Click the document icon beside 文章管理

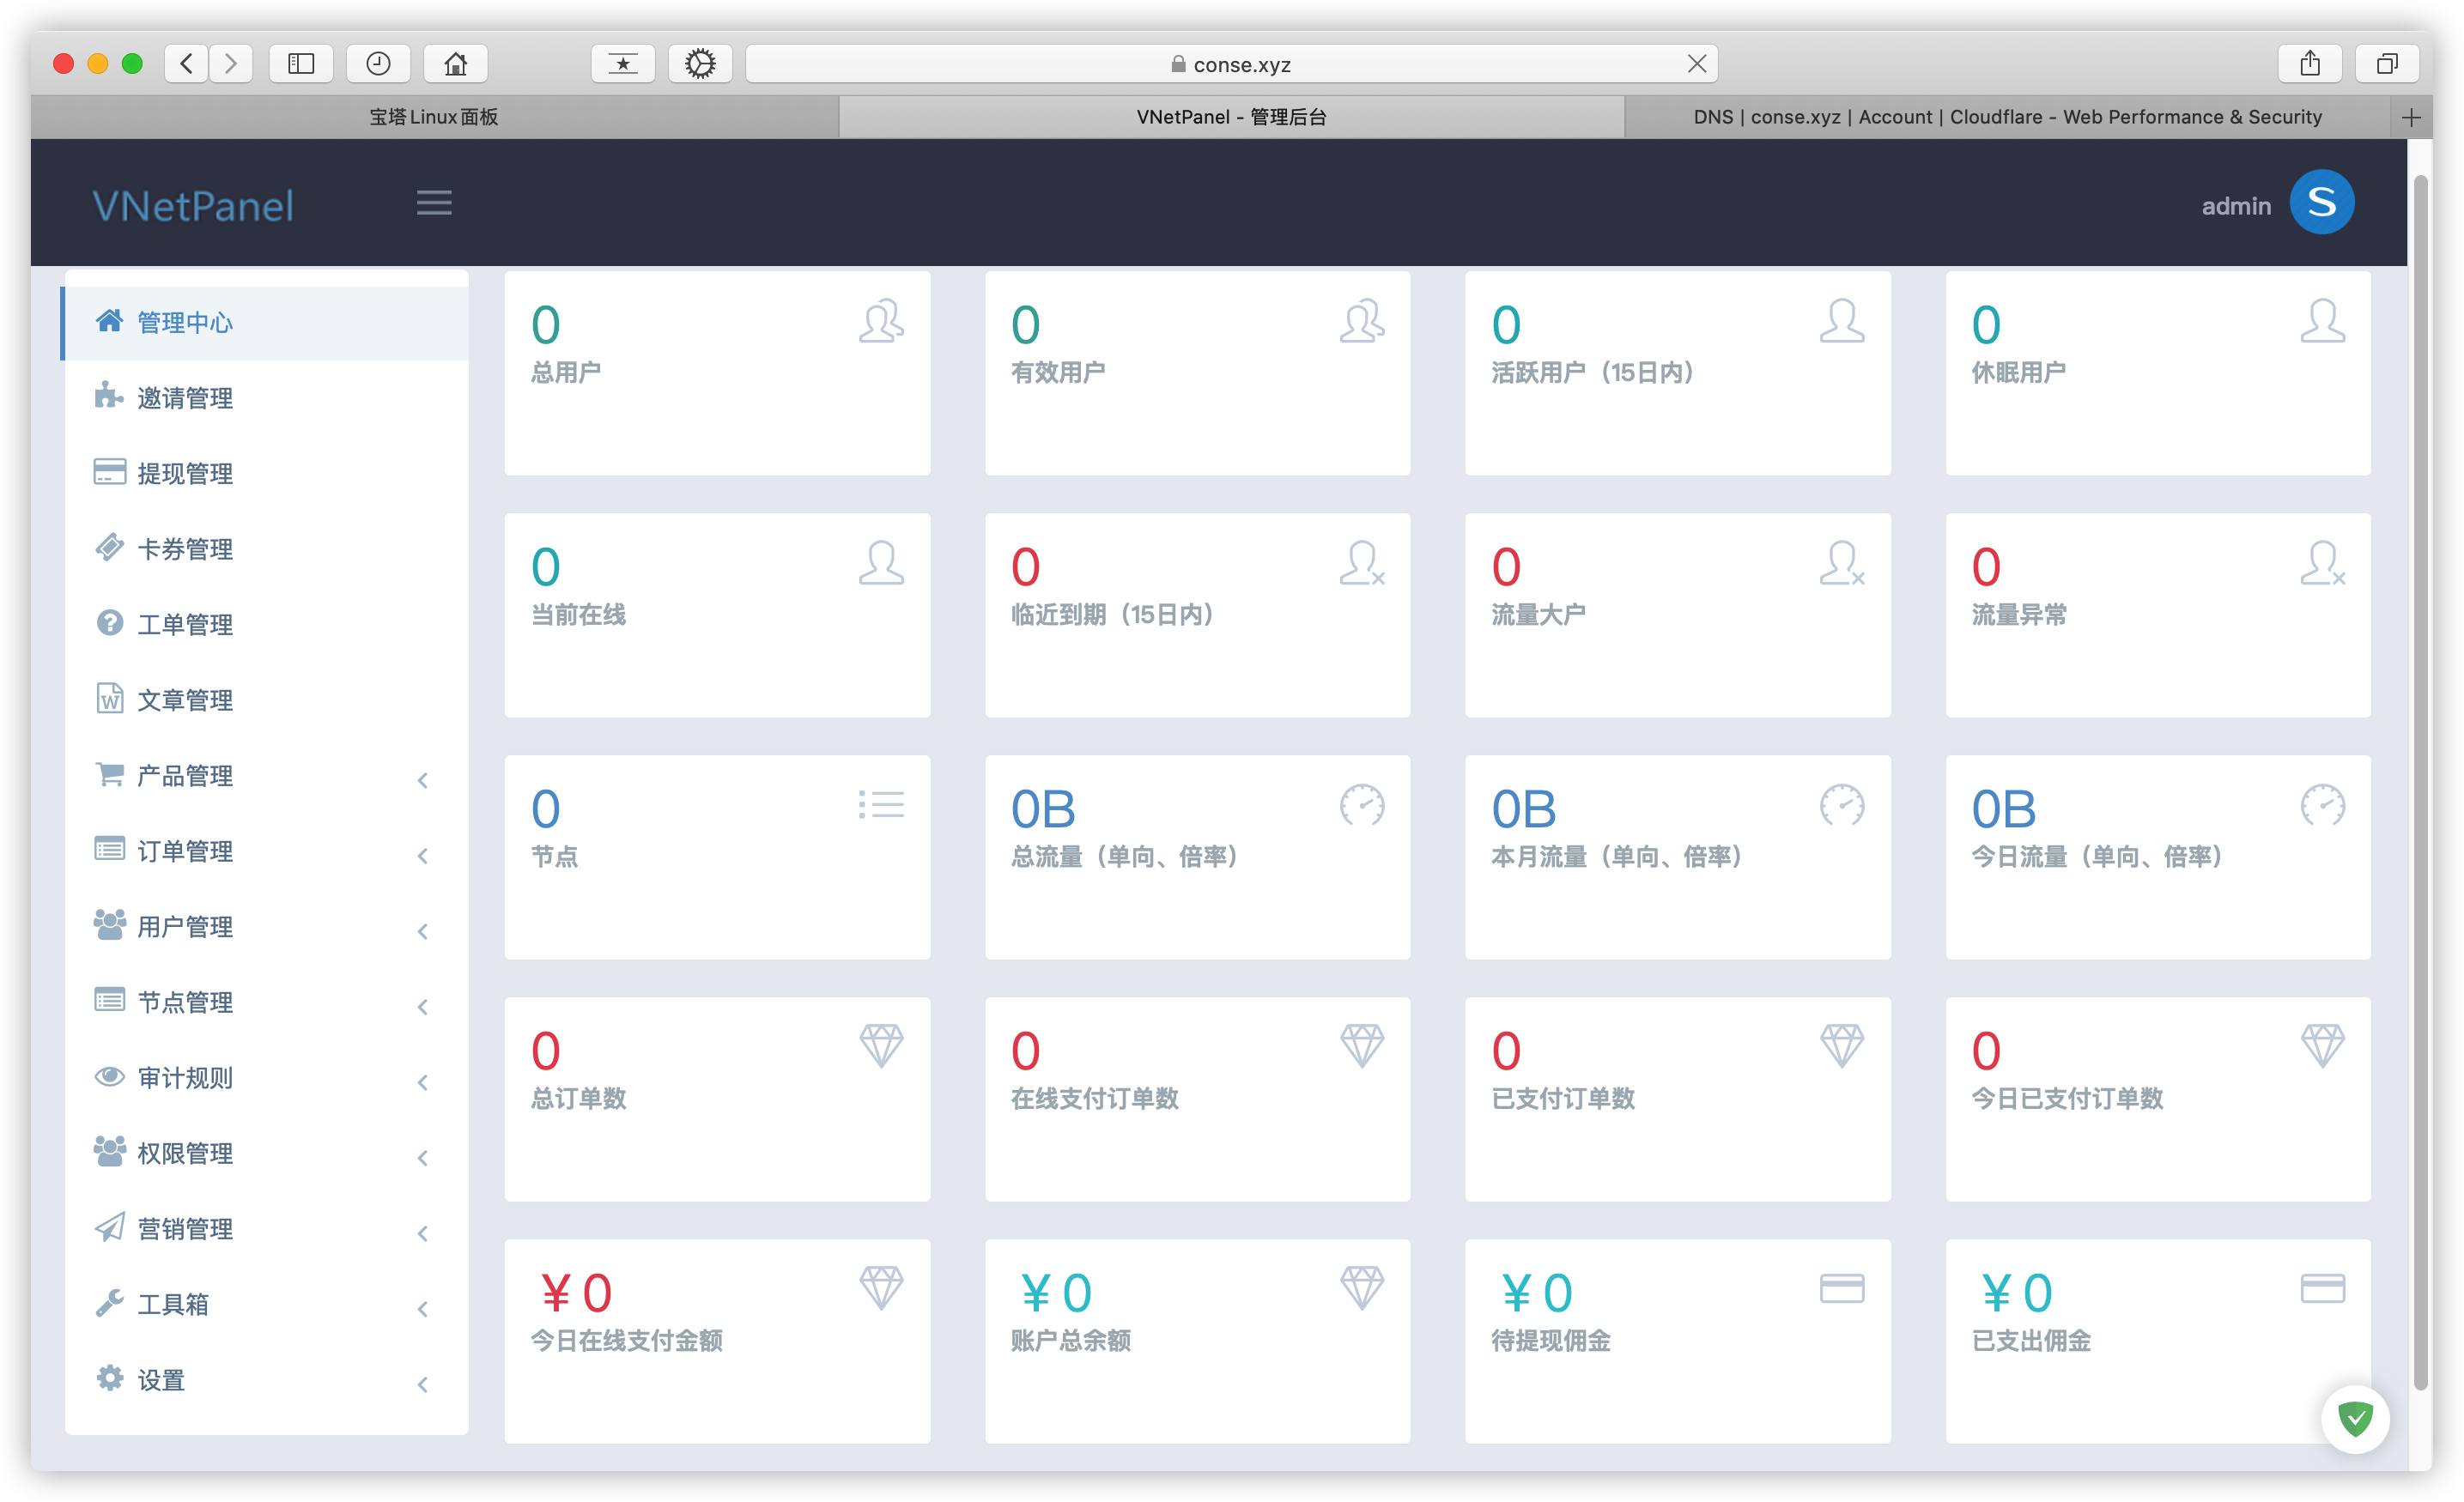tap(109, 698)
